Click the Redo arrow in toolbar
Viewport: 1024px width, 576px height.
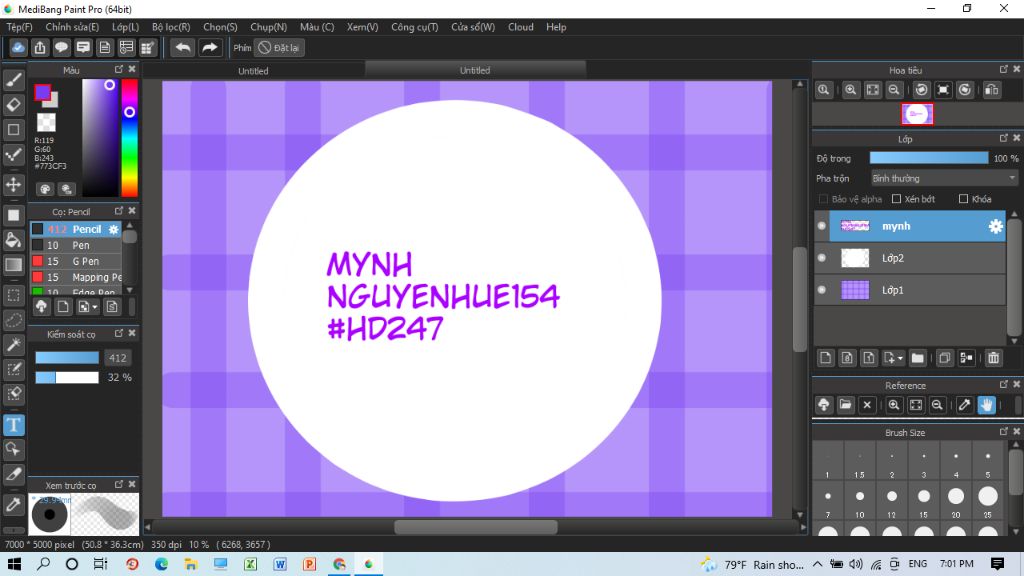tap(210, 48)
